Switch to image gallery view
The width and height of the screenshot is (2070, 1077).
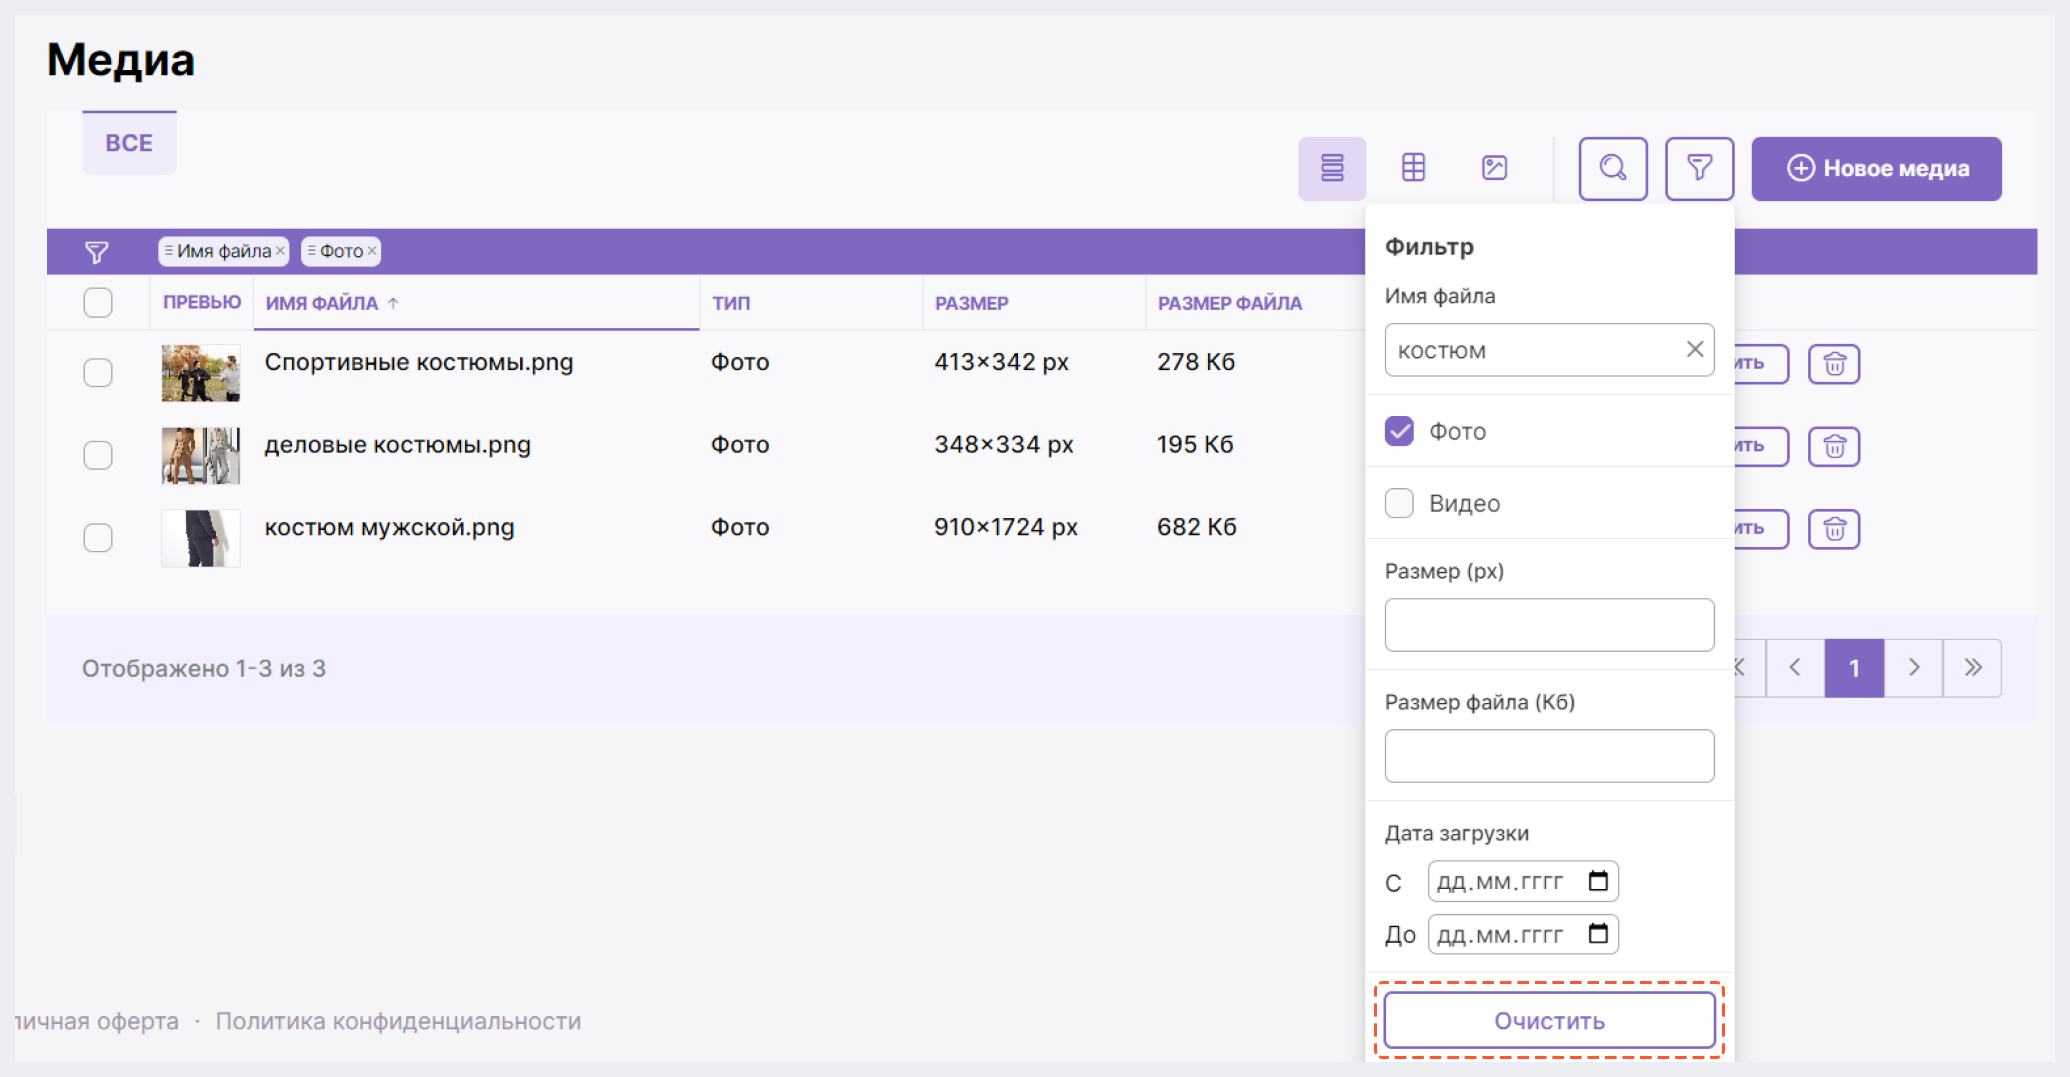(x=1494, y=168)
